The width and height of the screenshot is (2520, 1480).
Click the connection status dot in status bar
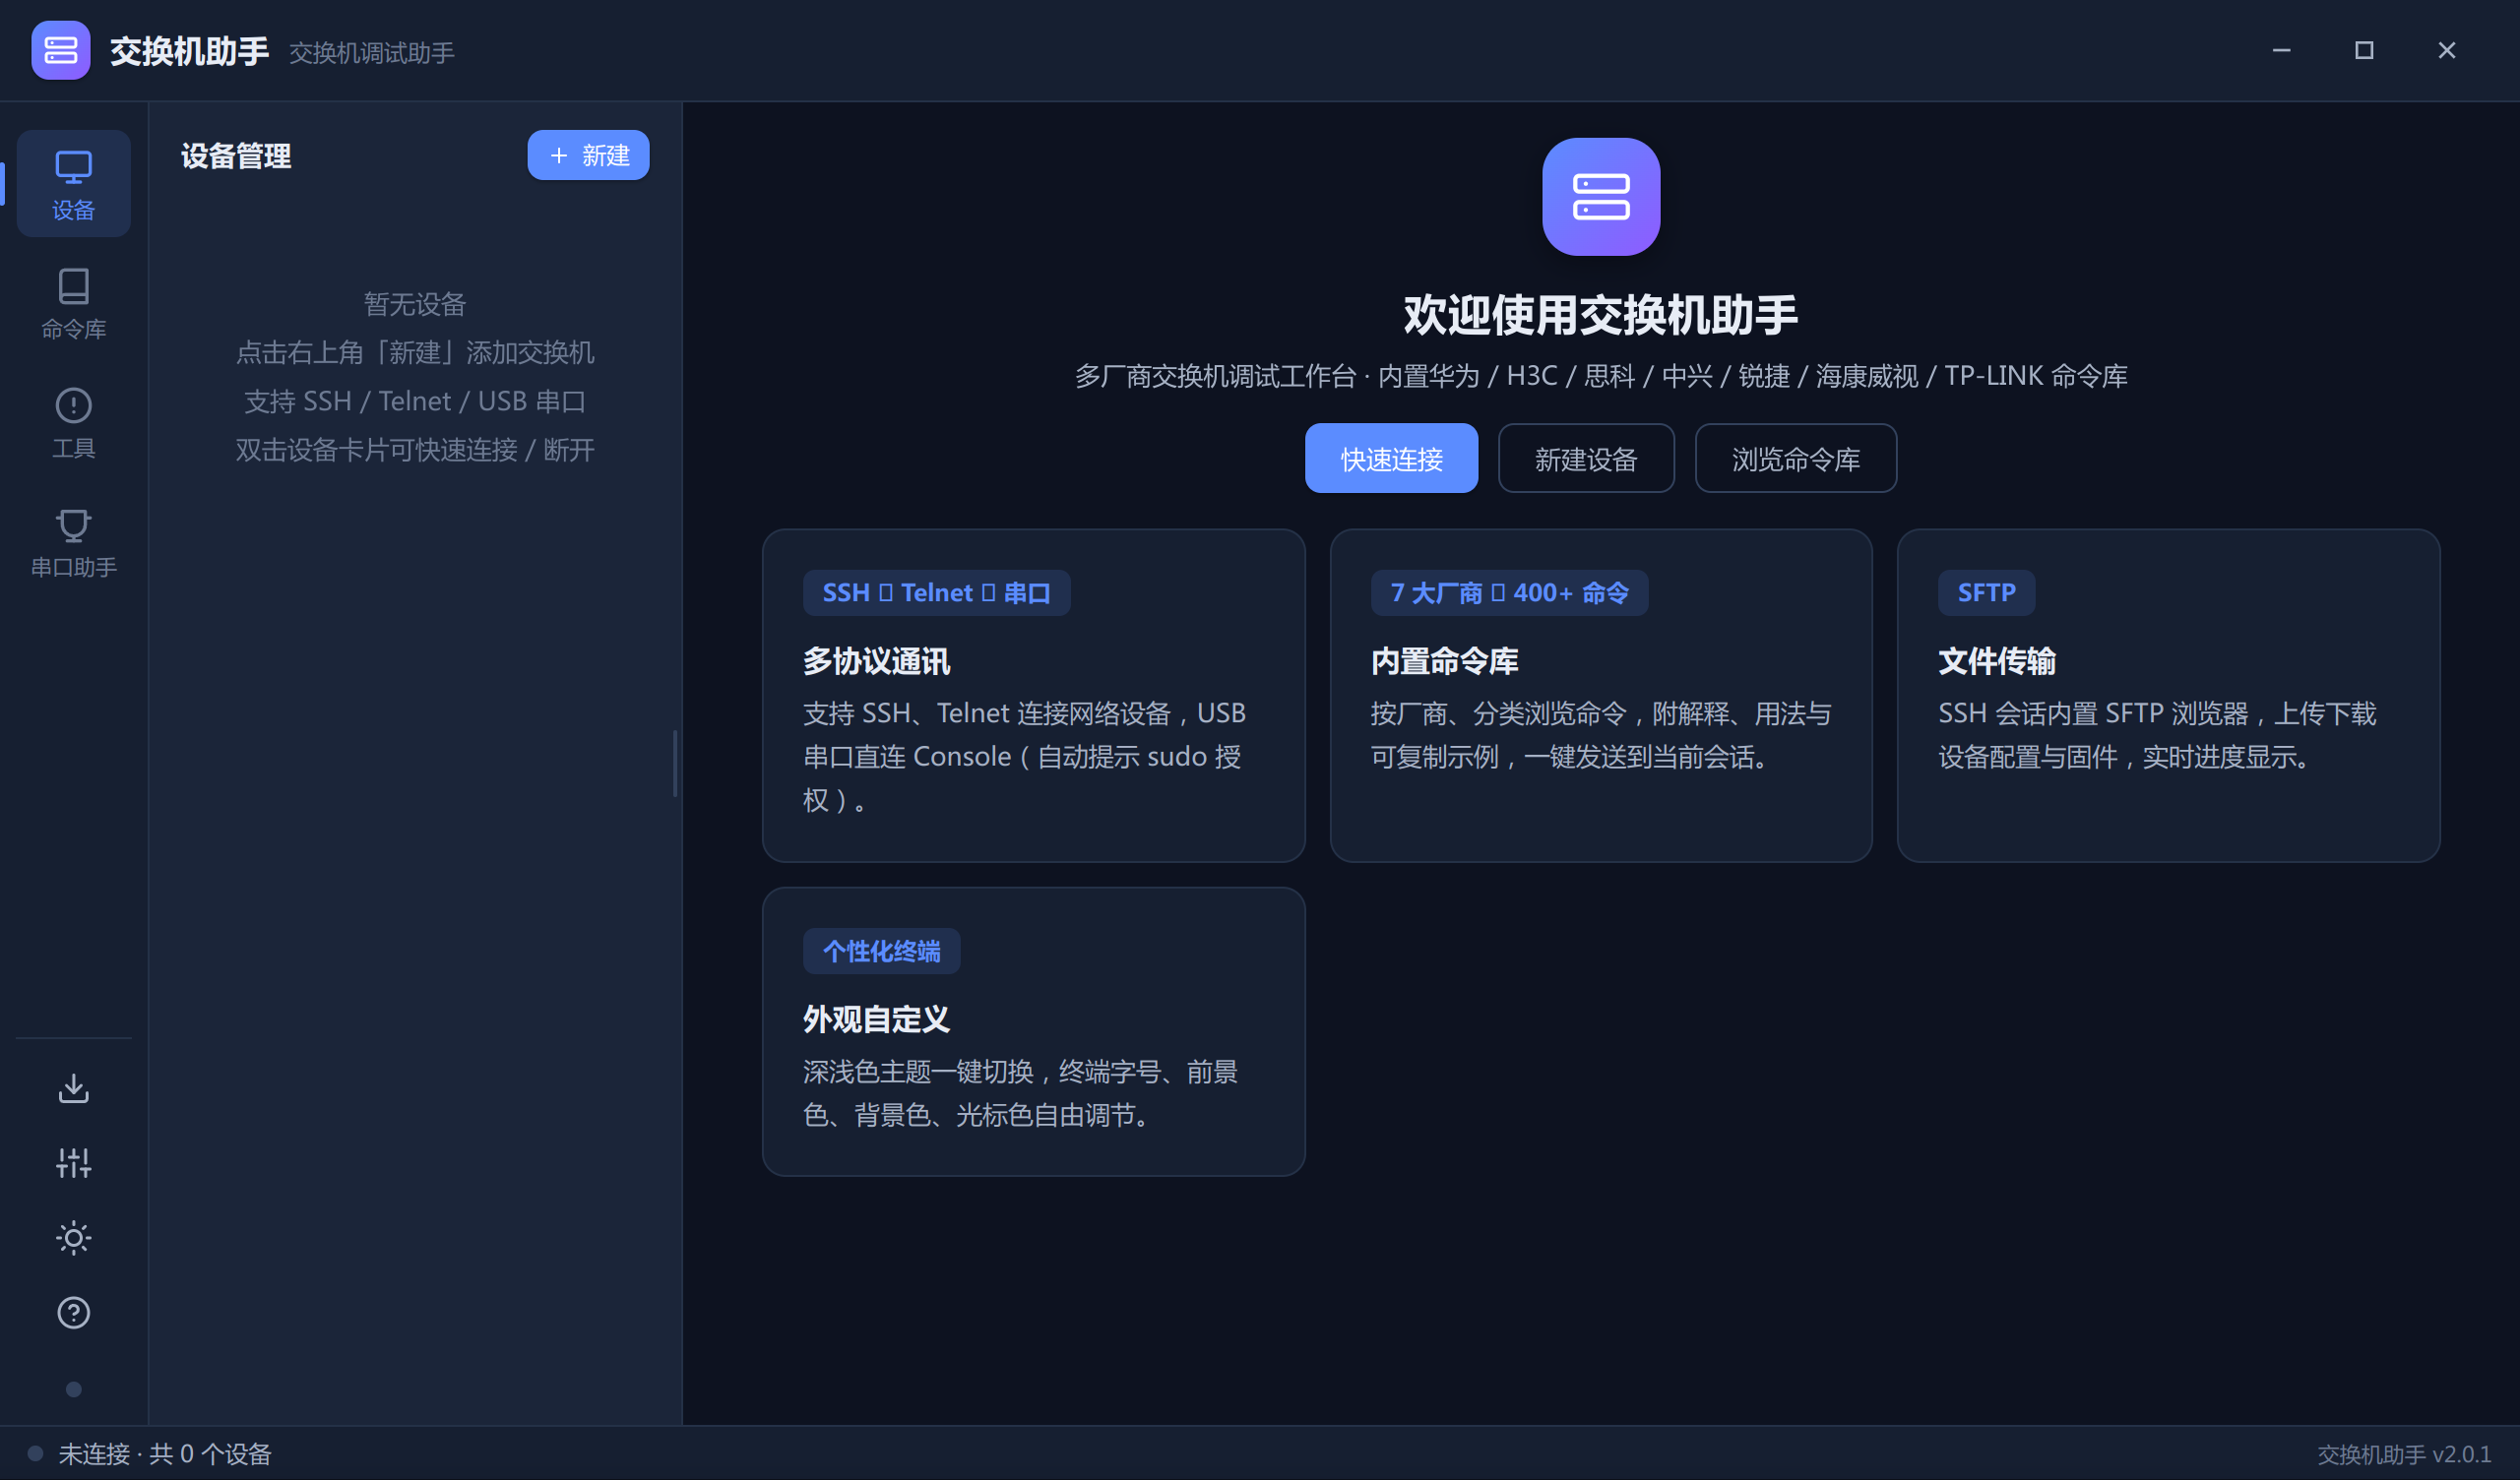click(x=35, y=1453)
